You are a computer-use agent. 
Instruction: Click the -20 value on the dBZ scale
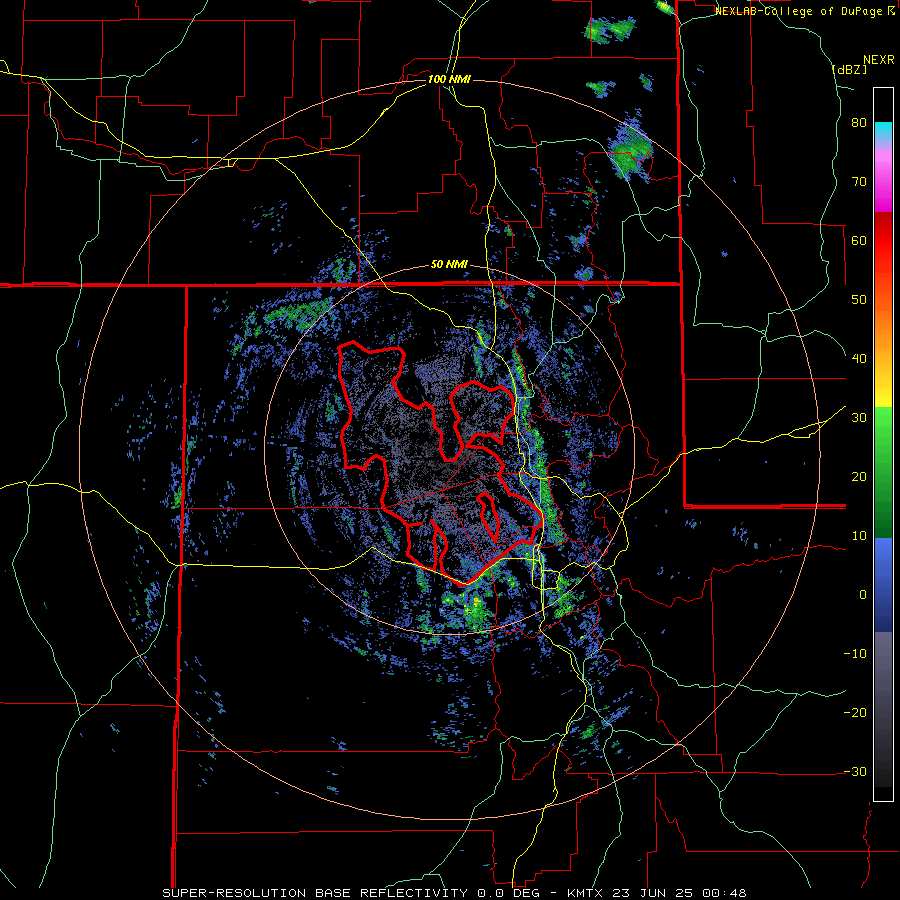[x=855, y=713]
